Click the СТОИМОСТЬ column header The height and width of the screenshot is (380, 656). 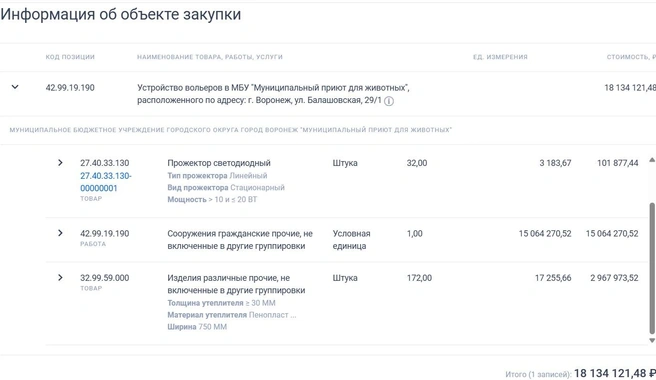pyautogui.click(x=631, y=57)
